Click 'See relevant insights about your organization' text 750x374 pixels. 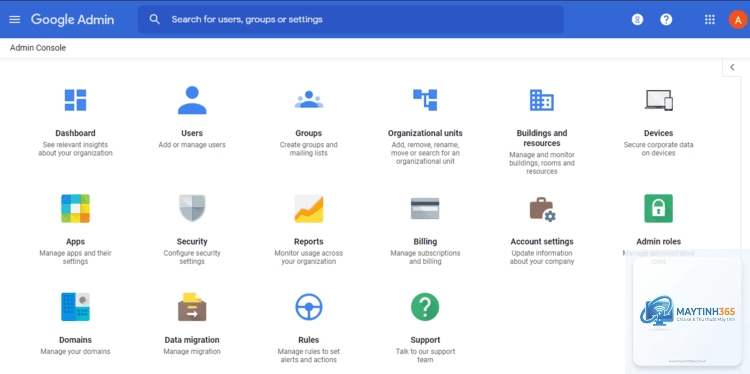coord(76,149)
